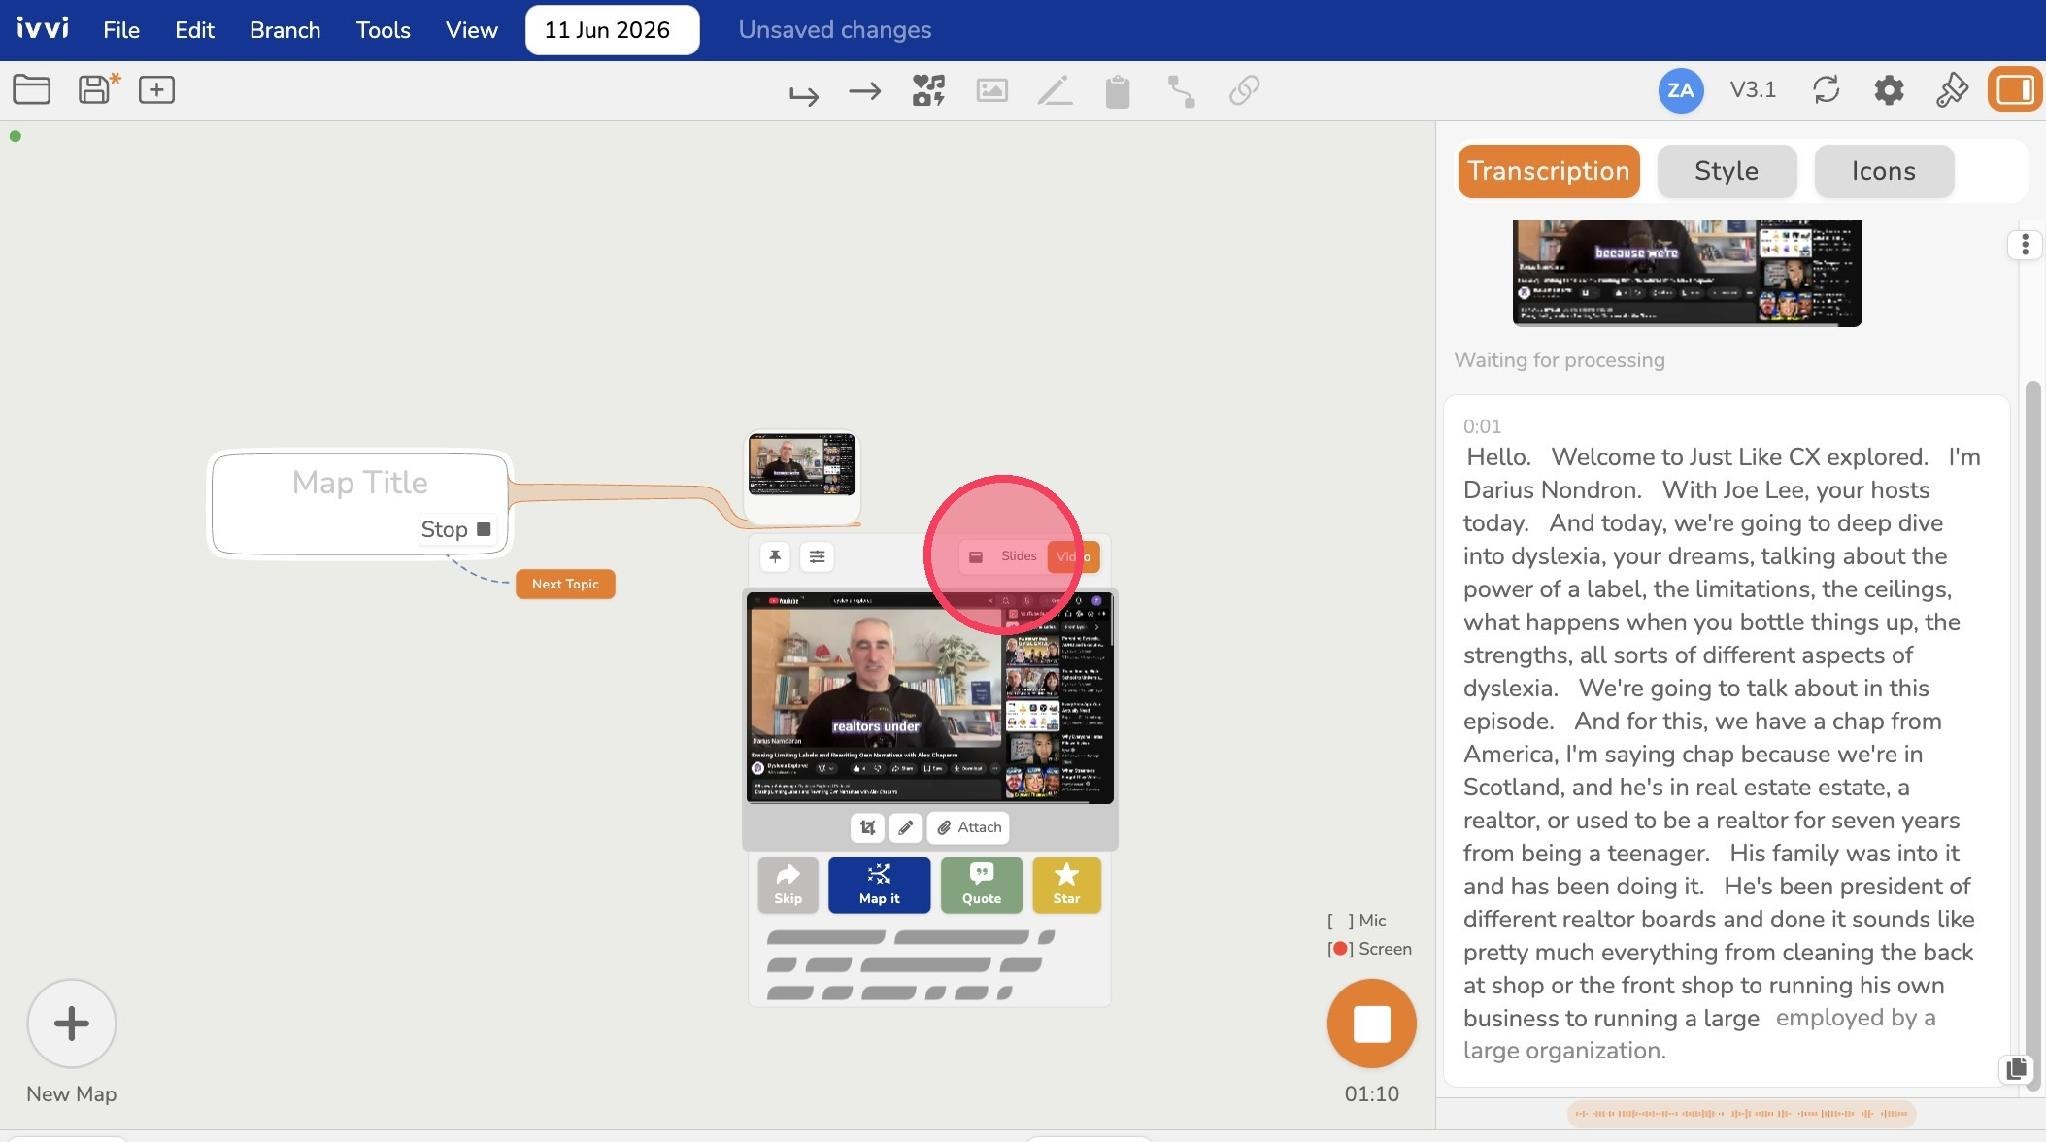Toggle the Screen recording option
The height and width of the screenshot is (1142, 2046).
point(1369,949)
